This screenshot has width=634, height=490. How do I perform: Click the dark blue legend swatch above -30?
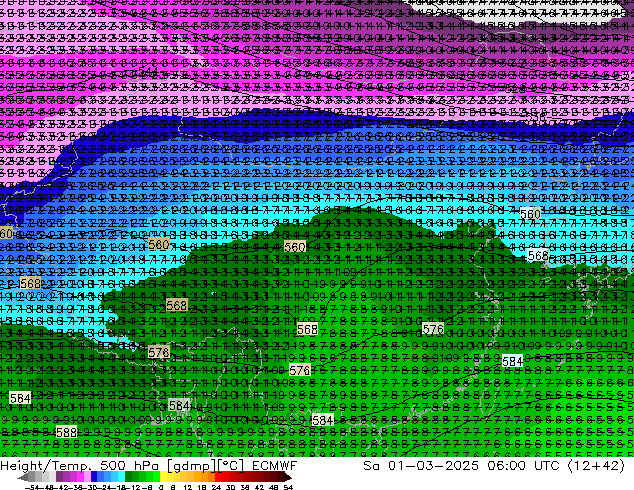pos(94,478)
